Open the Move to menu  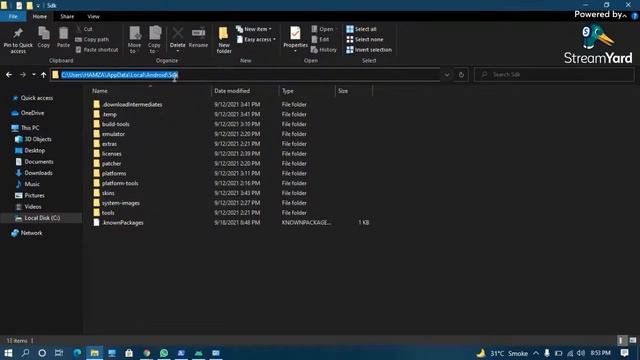pos(134,40)
